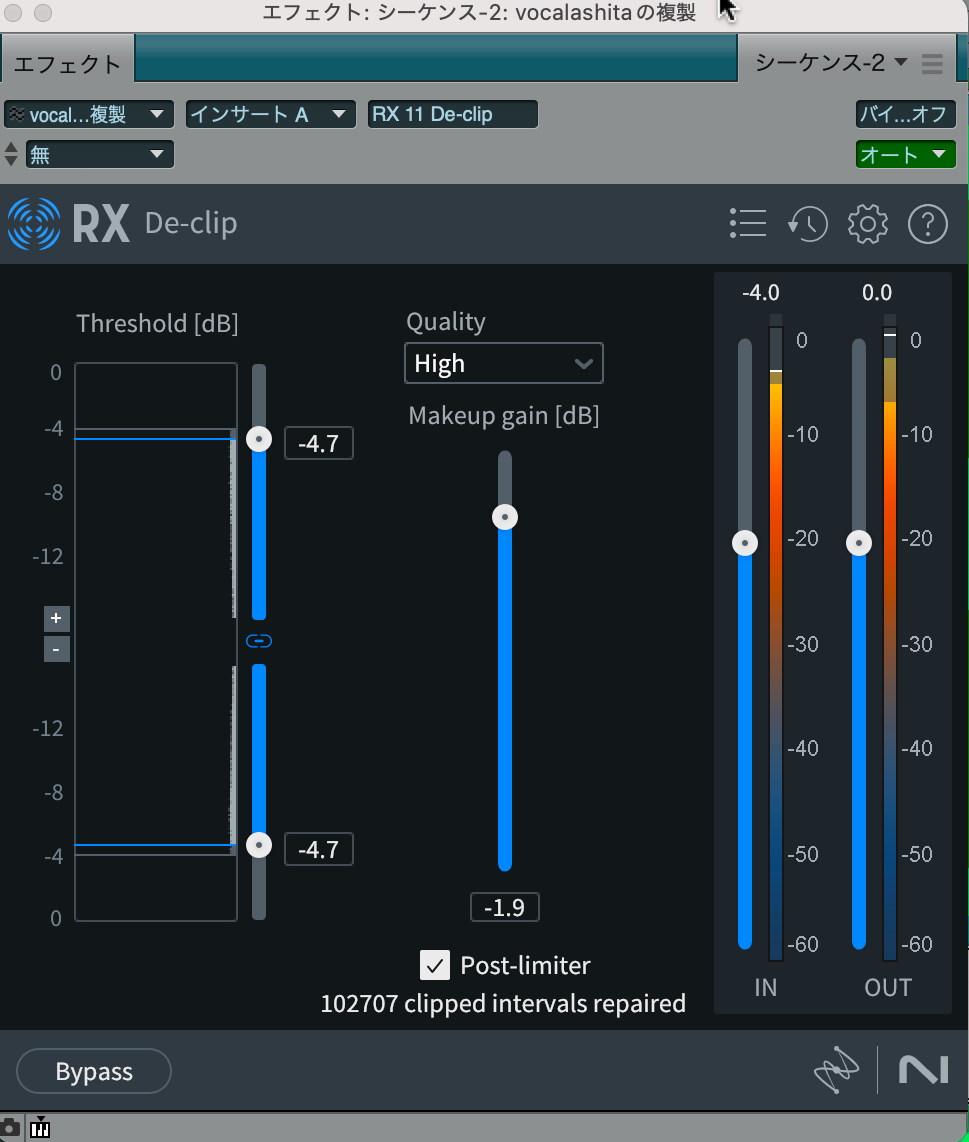Image resolution: width=969 pixels, height=1142 pixels.
Task: Click the OUT level slider handle
Action: 859,543
